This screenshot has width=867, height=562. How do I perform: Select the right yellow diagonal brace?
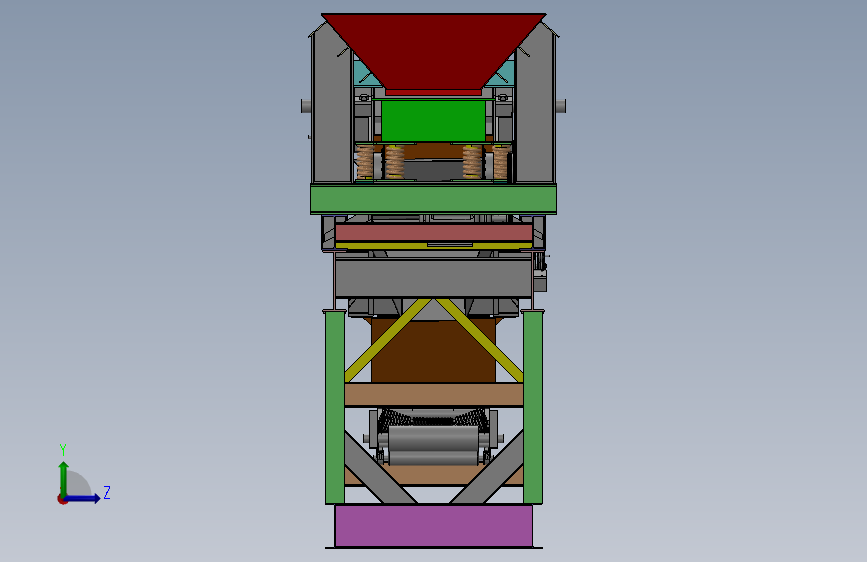[x=480, y=341]
